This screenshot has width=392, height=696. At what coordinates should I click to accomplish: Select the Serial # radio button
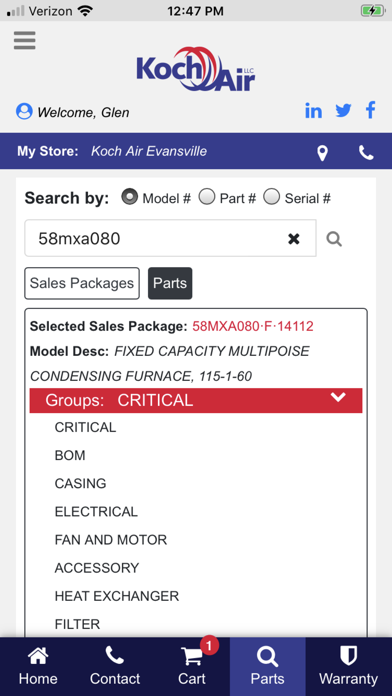tap(271, 197)
